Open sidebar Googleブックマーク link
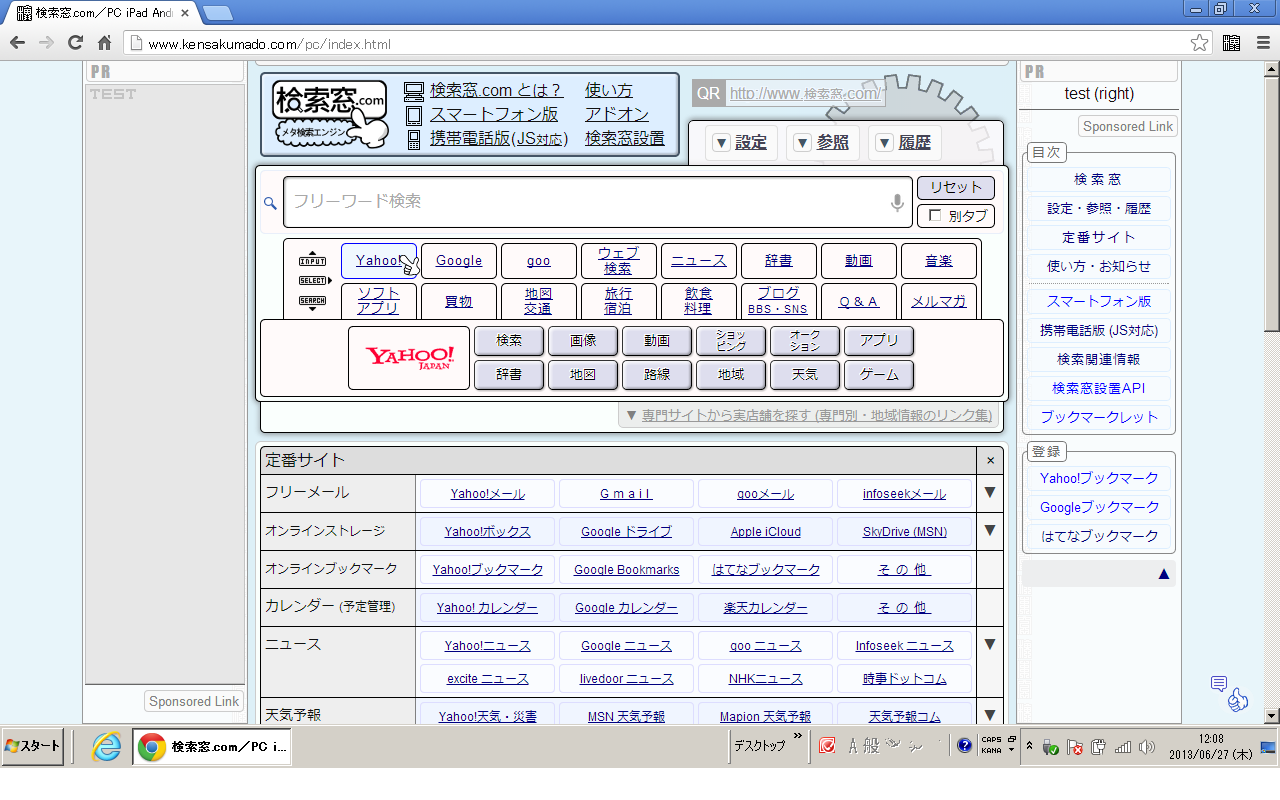The width and height of the screenshot is (1280, 800). click(x=1099, y=507)
